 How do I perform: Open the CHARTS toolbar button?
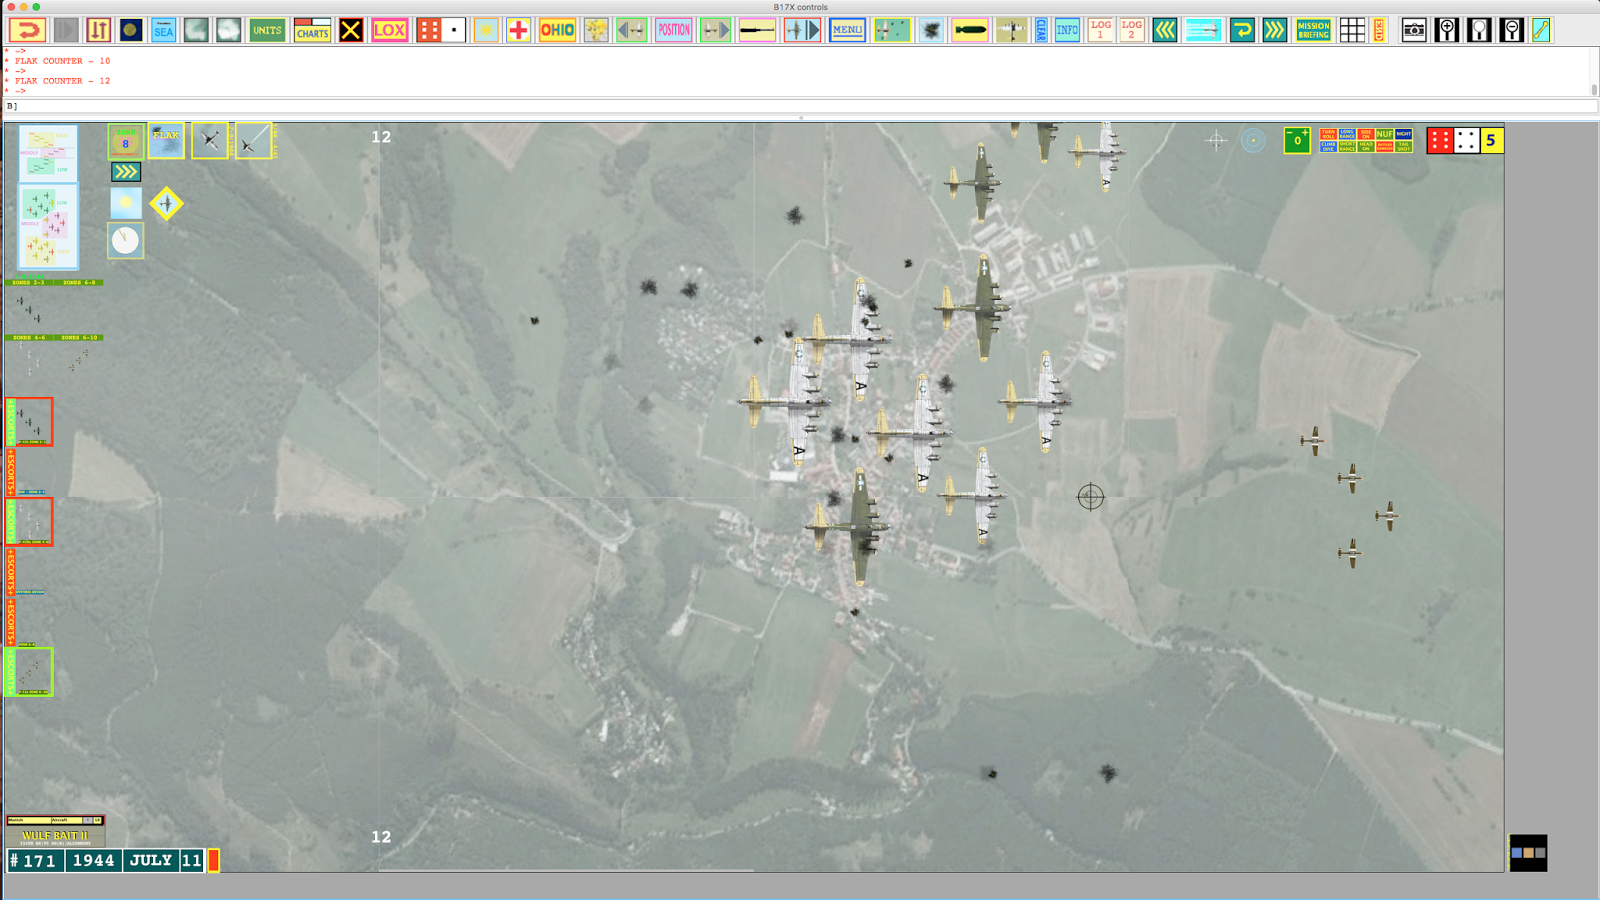(x=312, y=30)
